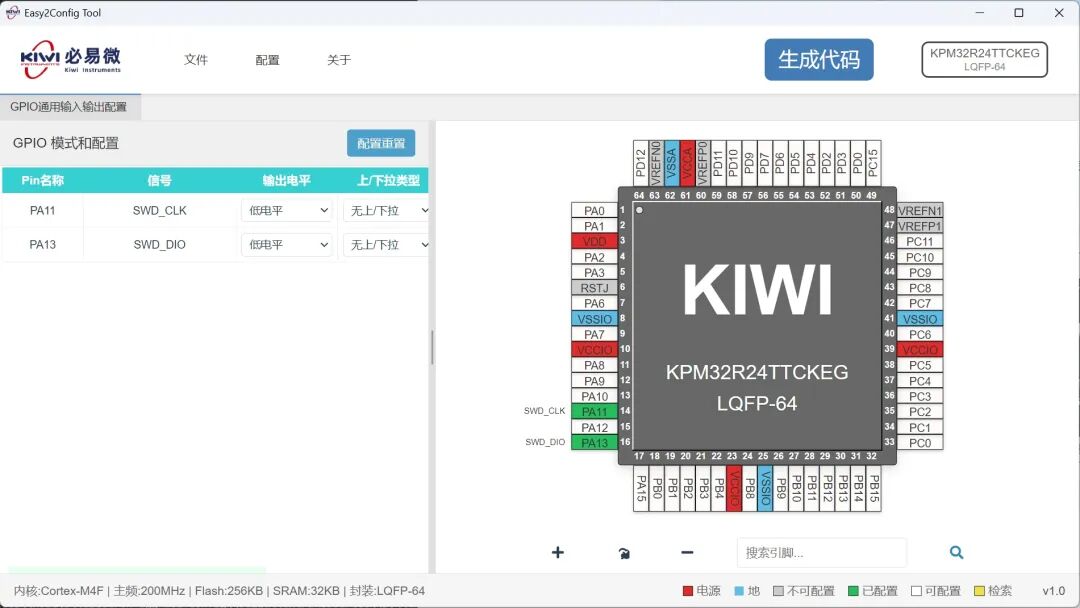The height and width of the screenshot is (608, 1080).
Task: Click the v1.0 version label
Action: 1053,591
